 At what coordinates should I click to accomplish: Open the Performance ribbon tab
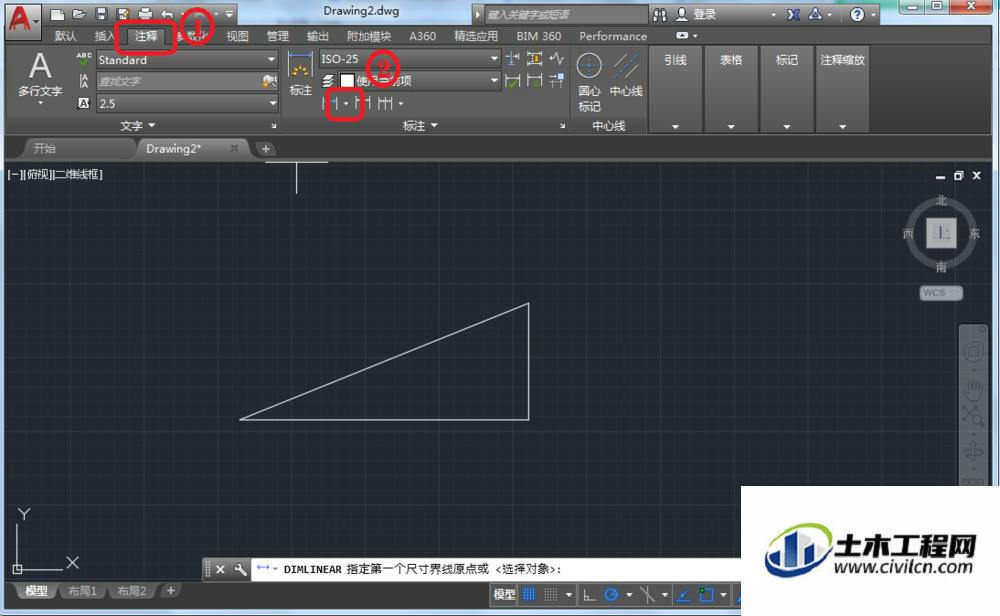click(613, 36)
